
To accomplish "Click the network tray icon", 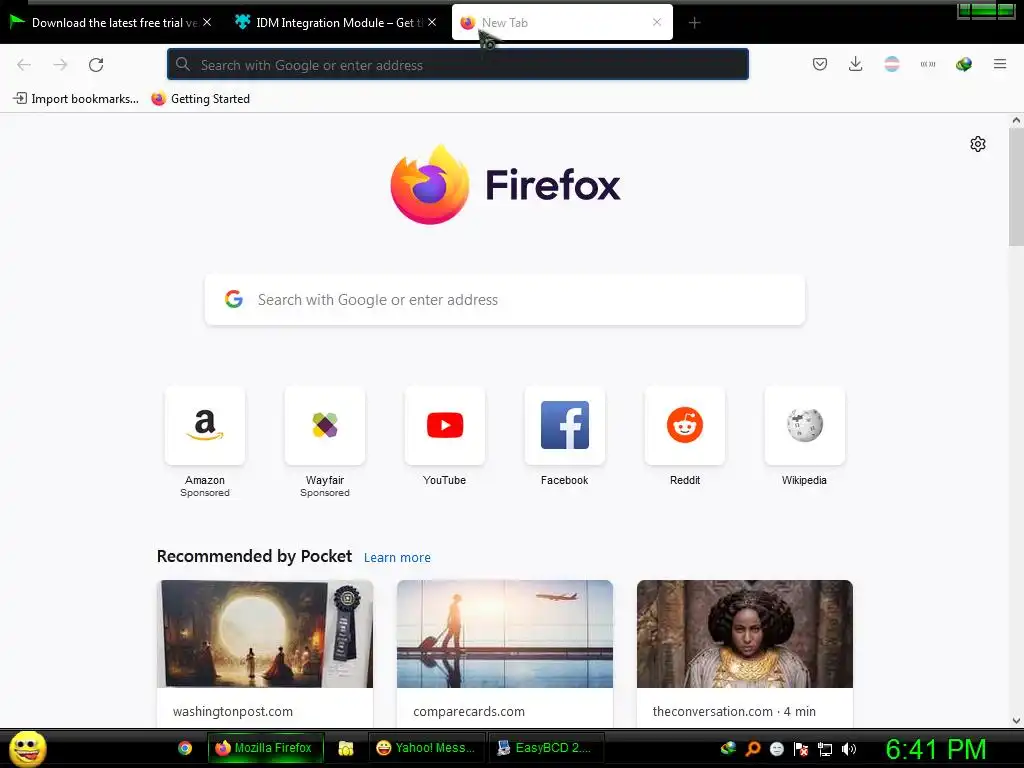I will click(x=825, y=749).
